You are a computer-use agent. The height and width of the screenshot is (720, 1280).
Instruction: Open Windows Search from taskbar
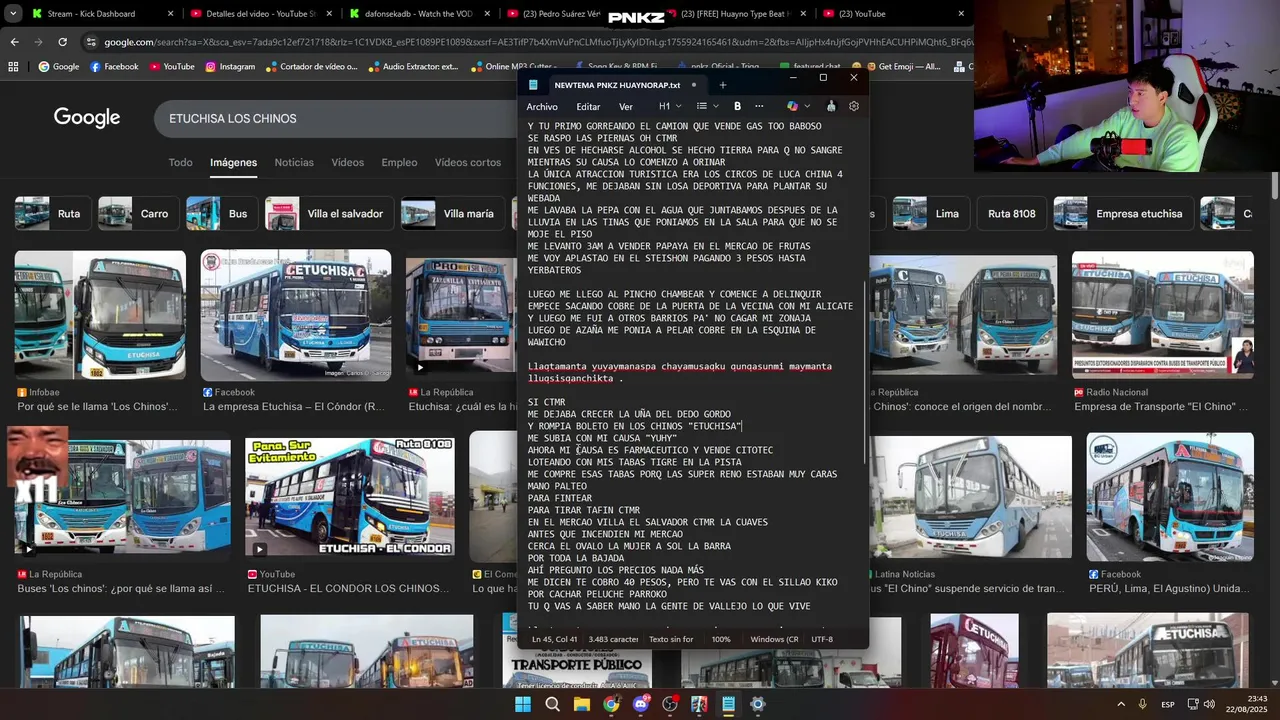coord(552,704)
